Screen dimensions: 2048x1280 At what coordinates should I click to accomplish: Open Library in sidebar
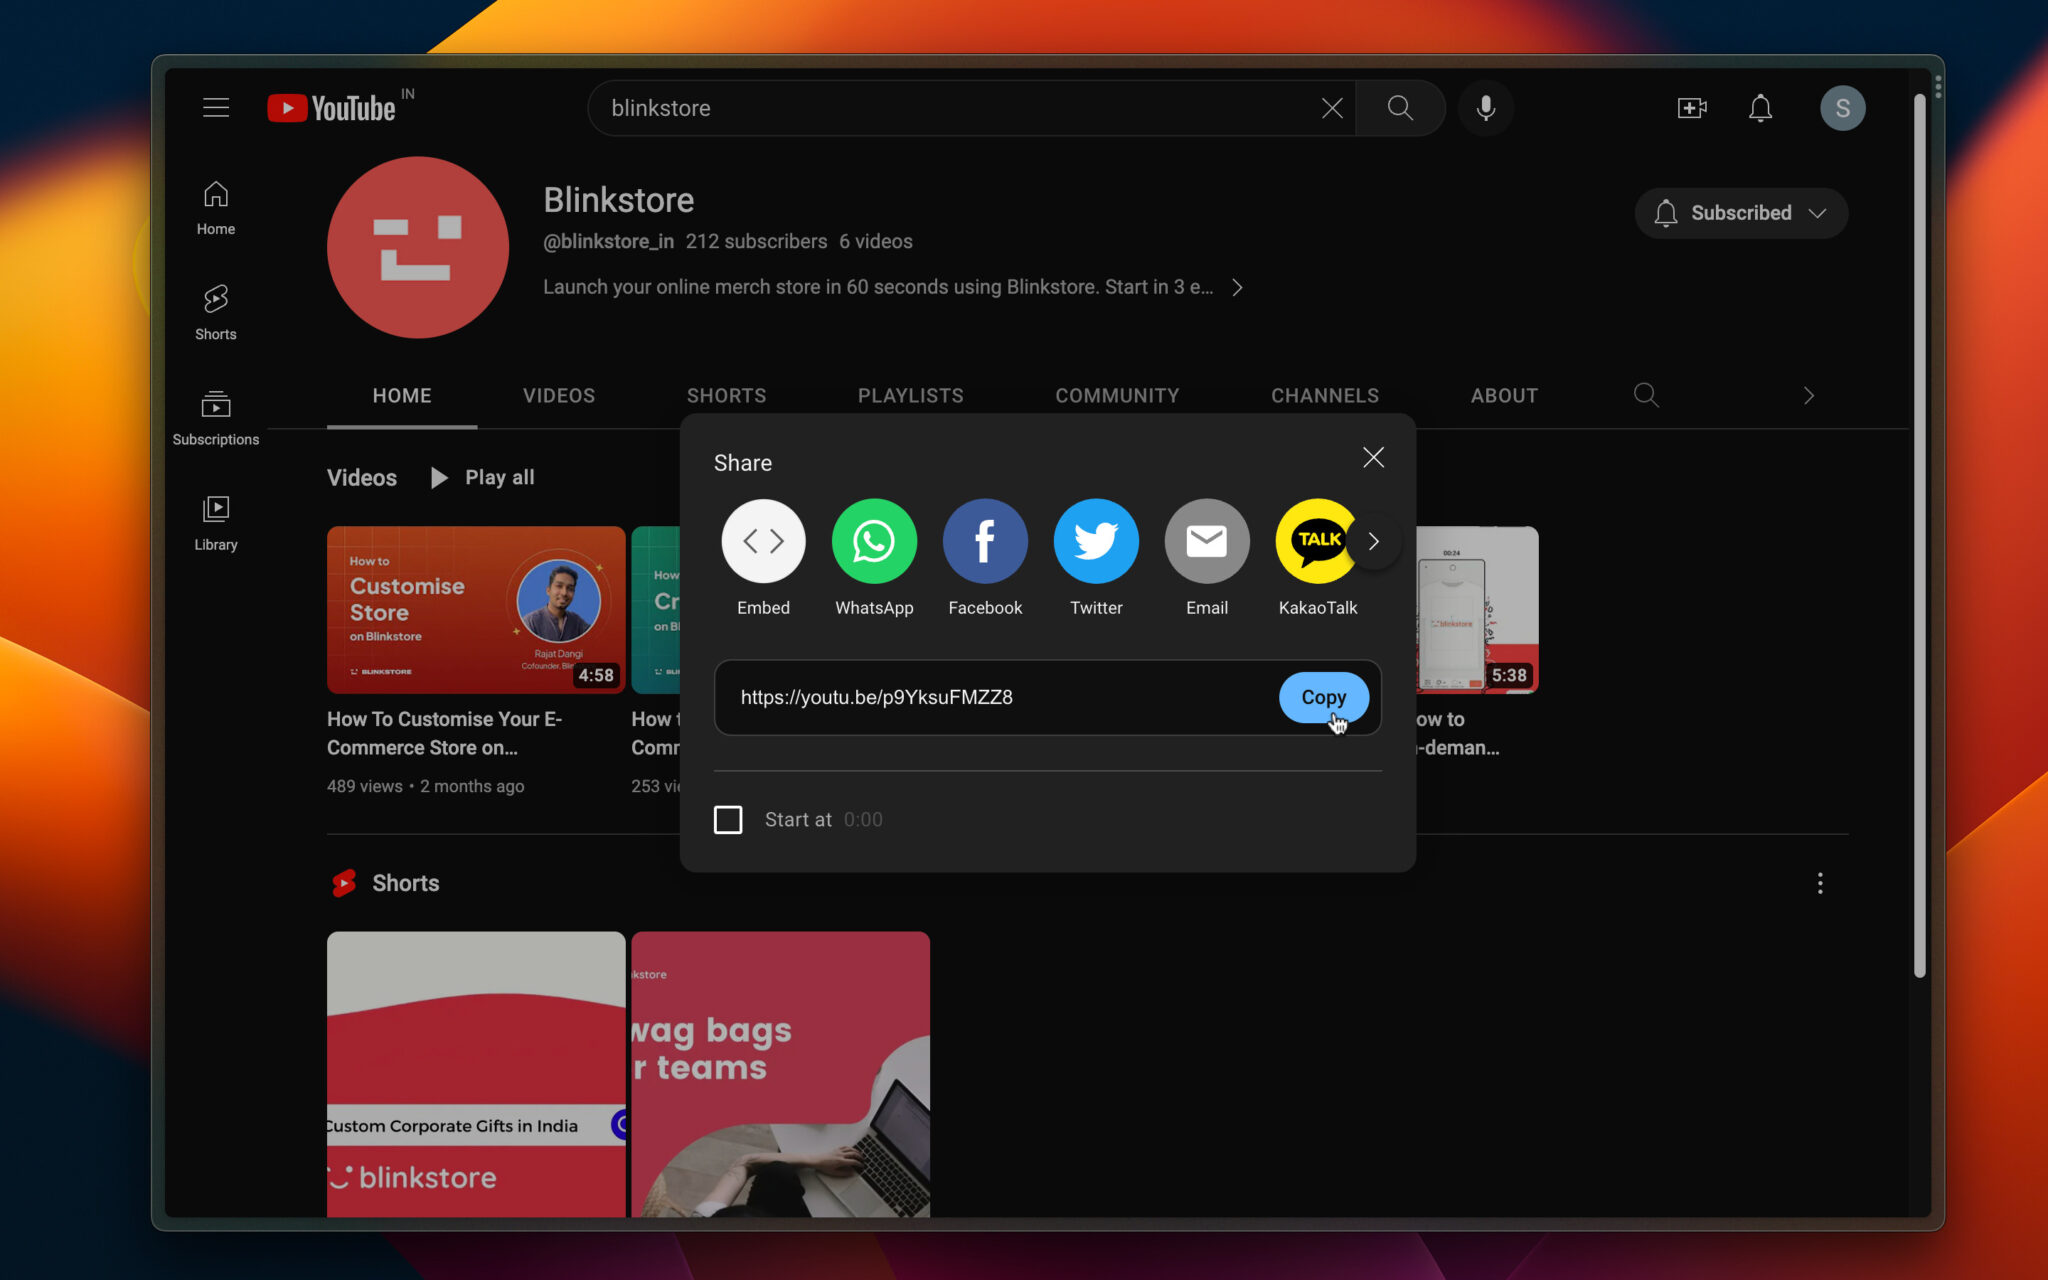pyautogui.click(x=216, y=524)
